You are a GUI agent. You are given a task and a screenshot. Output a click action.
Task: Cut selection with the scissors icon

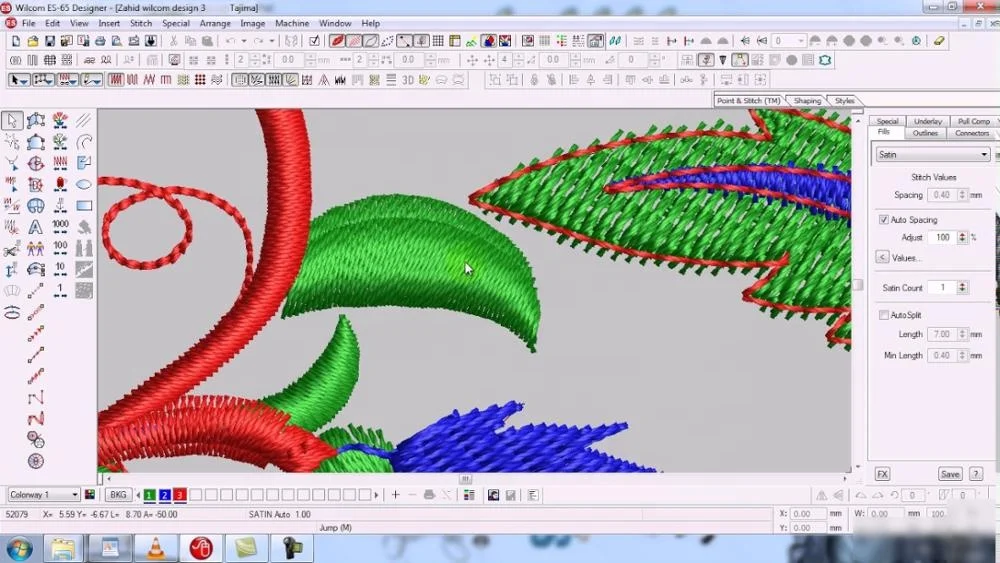173,41
